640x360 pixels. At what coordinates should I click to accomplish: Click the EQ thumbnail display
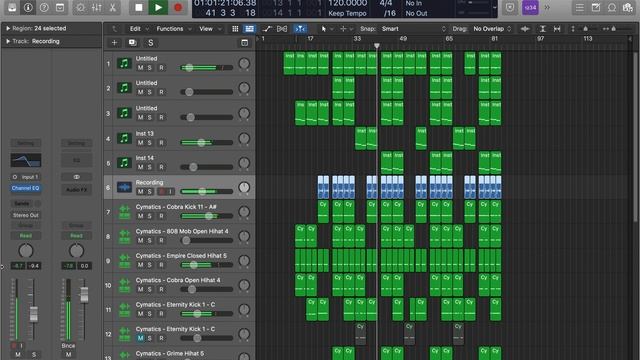point(25,160)
